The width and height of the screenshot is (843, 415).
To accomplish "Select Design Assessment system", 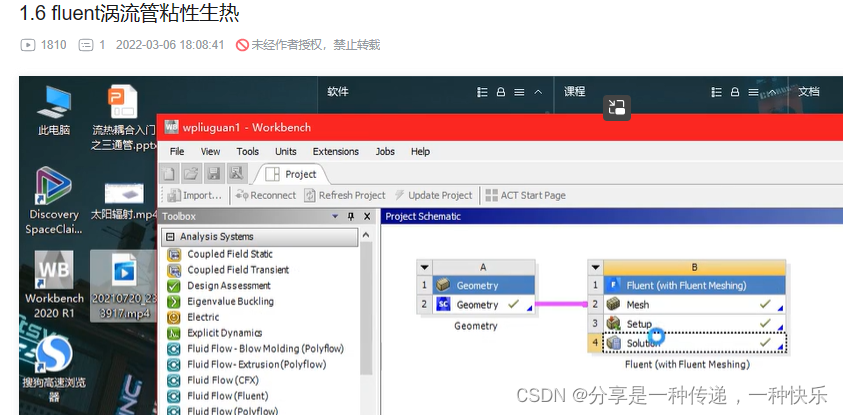I will pos(219,285).
